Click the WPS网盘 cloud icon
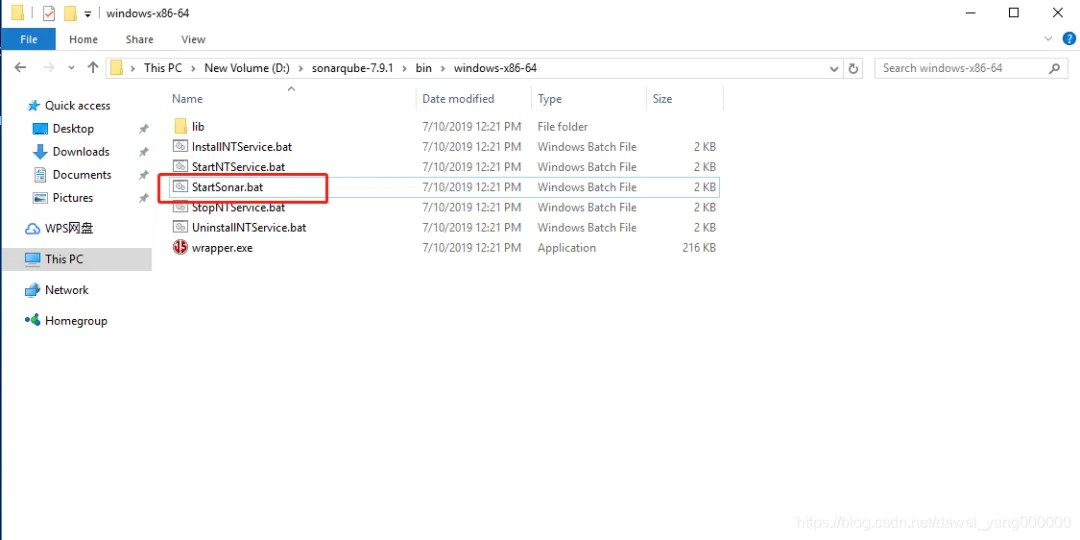 (32, 229)
